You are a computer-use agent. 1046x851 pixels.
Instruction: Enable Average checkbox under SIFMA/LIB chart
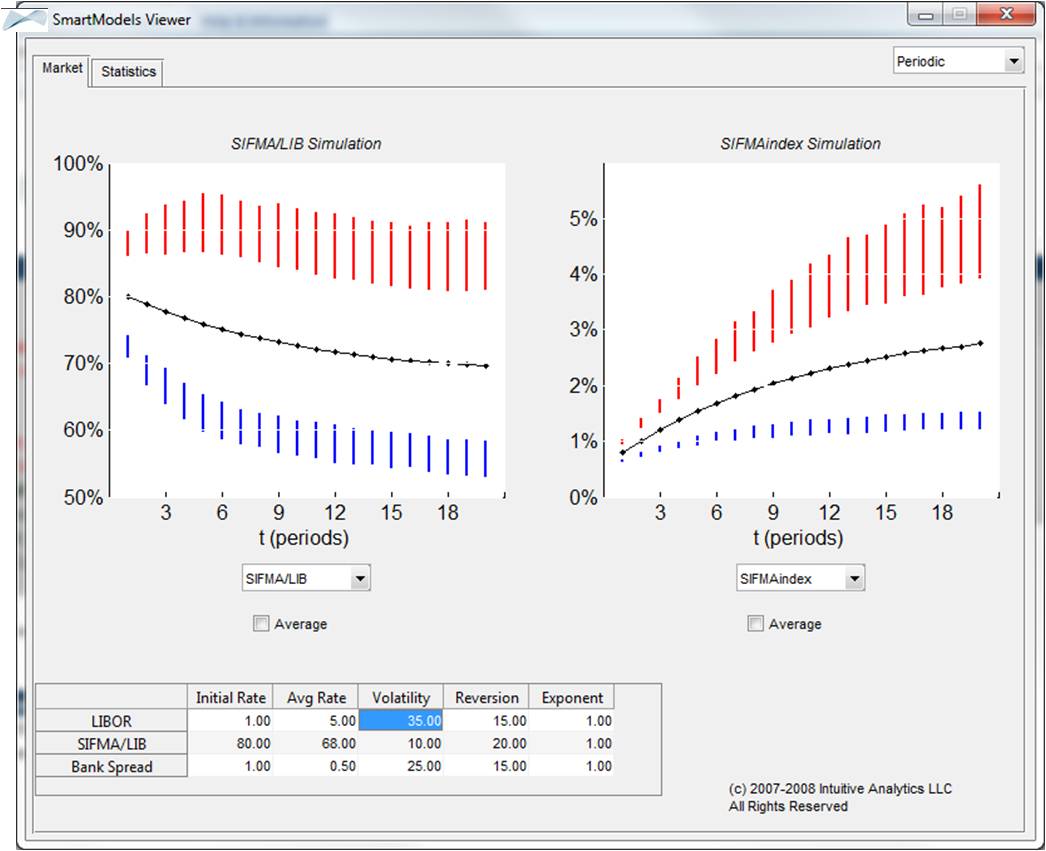click(x=262, y=624)
